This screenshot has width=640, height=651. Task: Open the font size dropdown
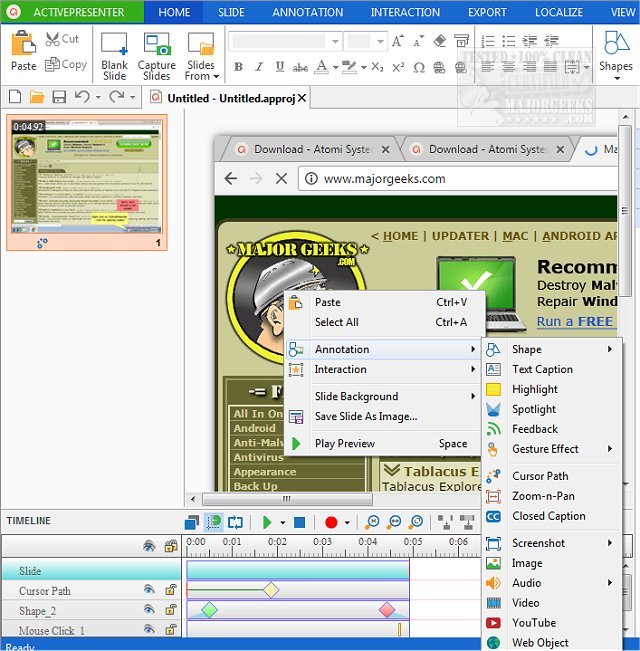click(380, 42)
